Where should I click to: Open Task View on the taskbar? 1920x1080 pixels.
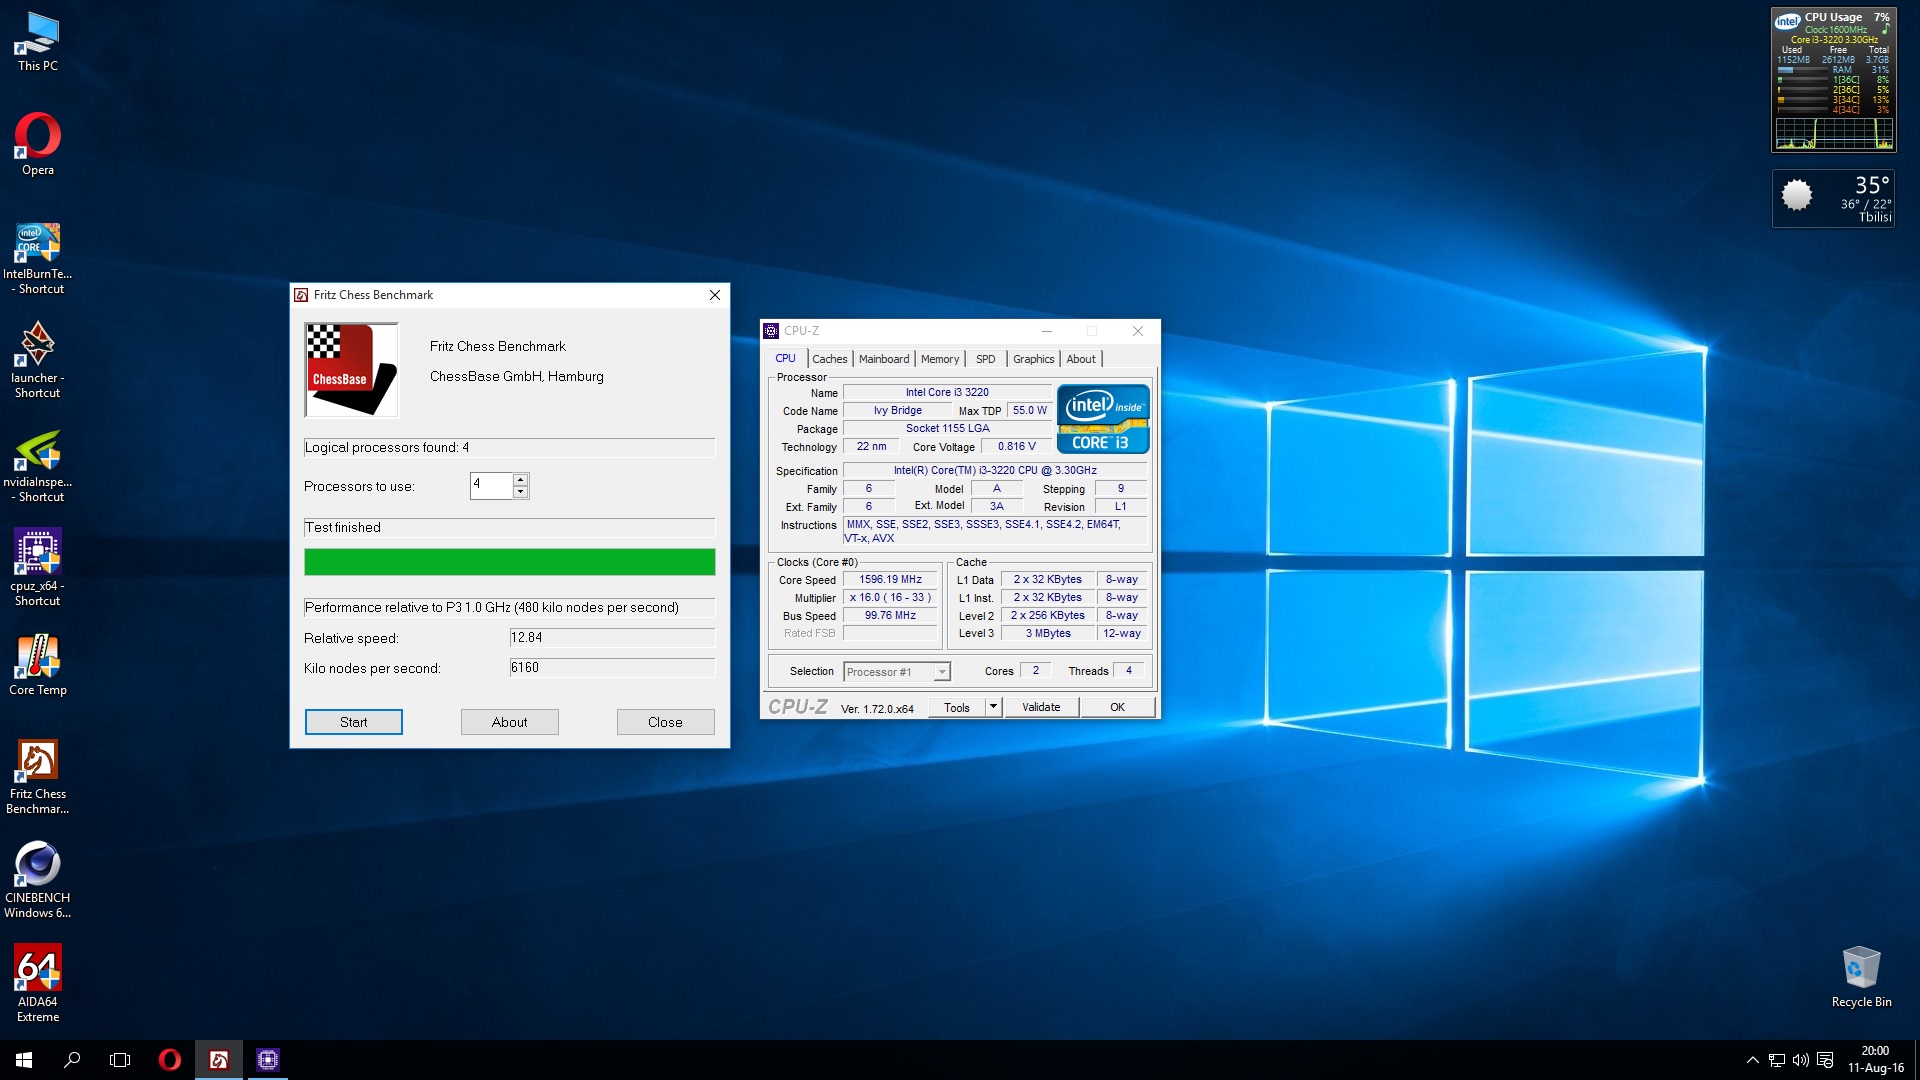[x=120, y=1060]
